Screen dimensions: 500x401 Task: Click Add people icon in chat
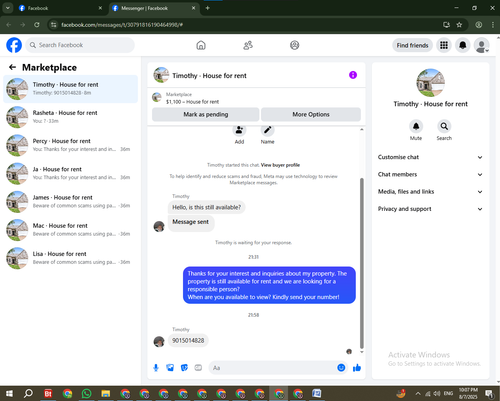click(239, 130)
